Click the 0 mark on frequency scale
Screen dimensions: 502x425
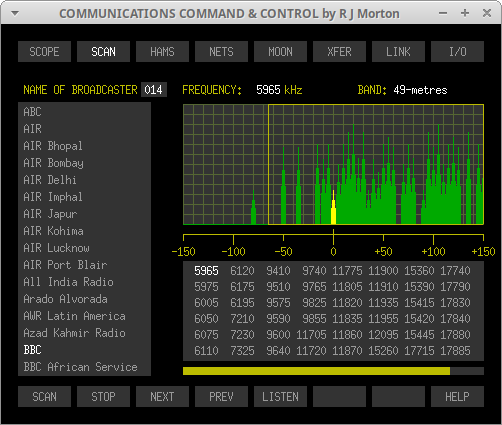(333, 251)
